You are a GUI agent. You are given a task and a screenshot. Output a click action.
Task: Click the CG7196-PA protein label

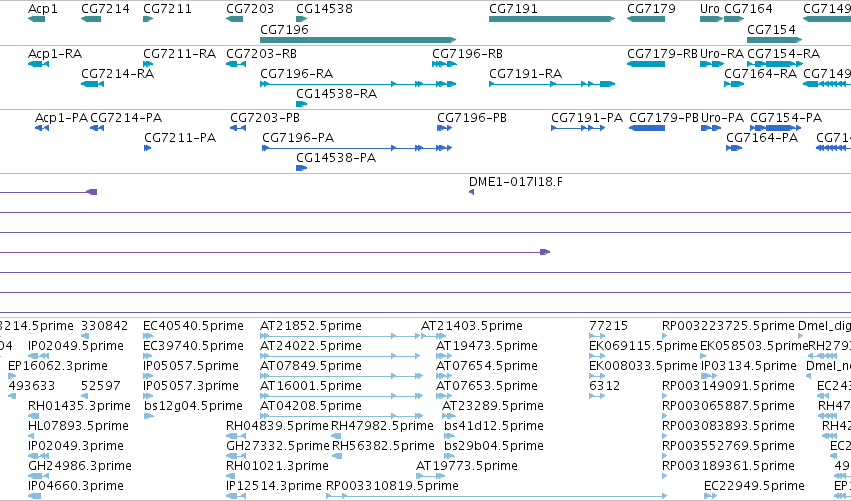click(298, 138)
